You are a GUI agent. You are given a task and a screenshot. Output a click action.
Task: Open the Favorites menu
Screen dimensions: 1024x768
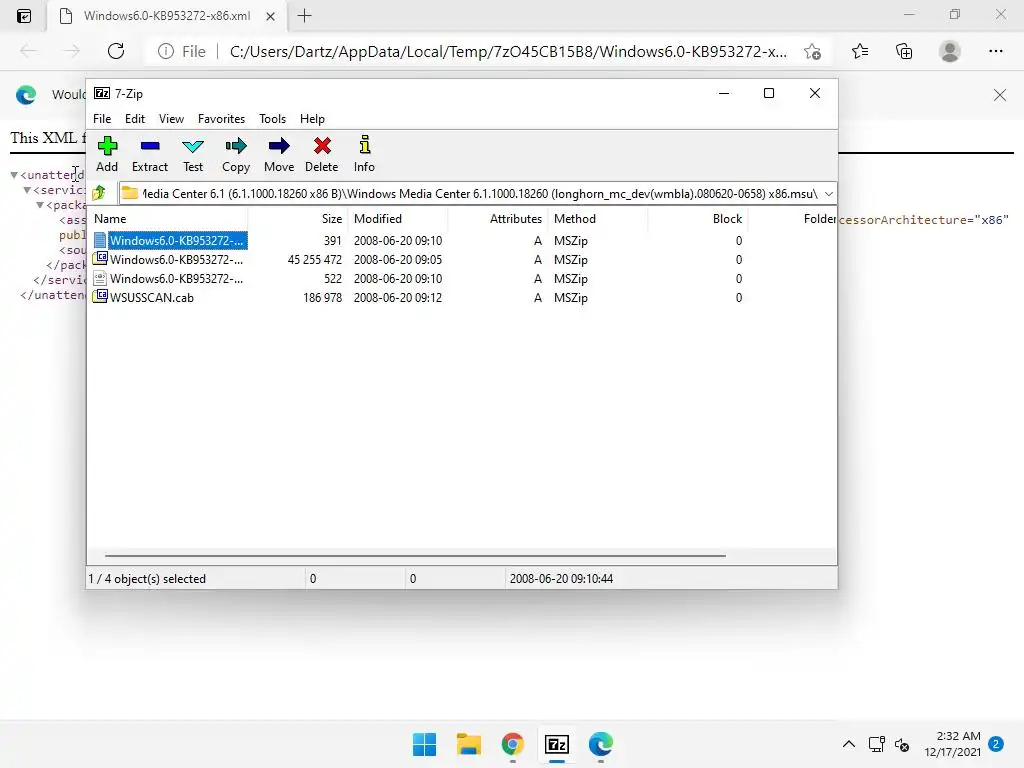(x=221, y=119)
